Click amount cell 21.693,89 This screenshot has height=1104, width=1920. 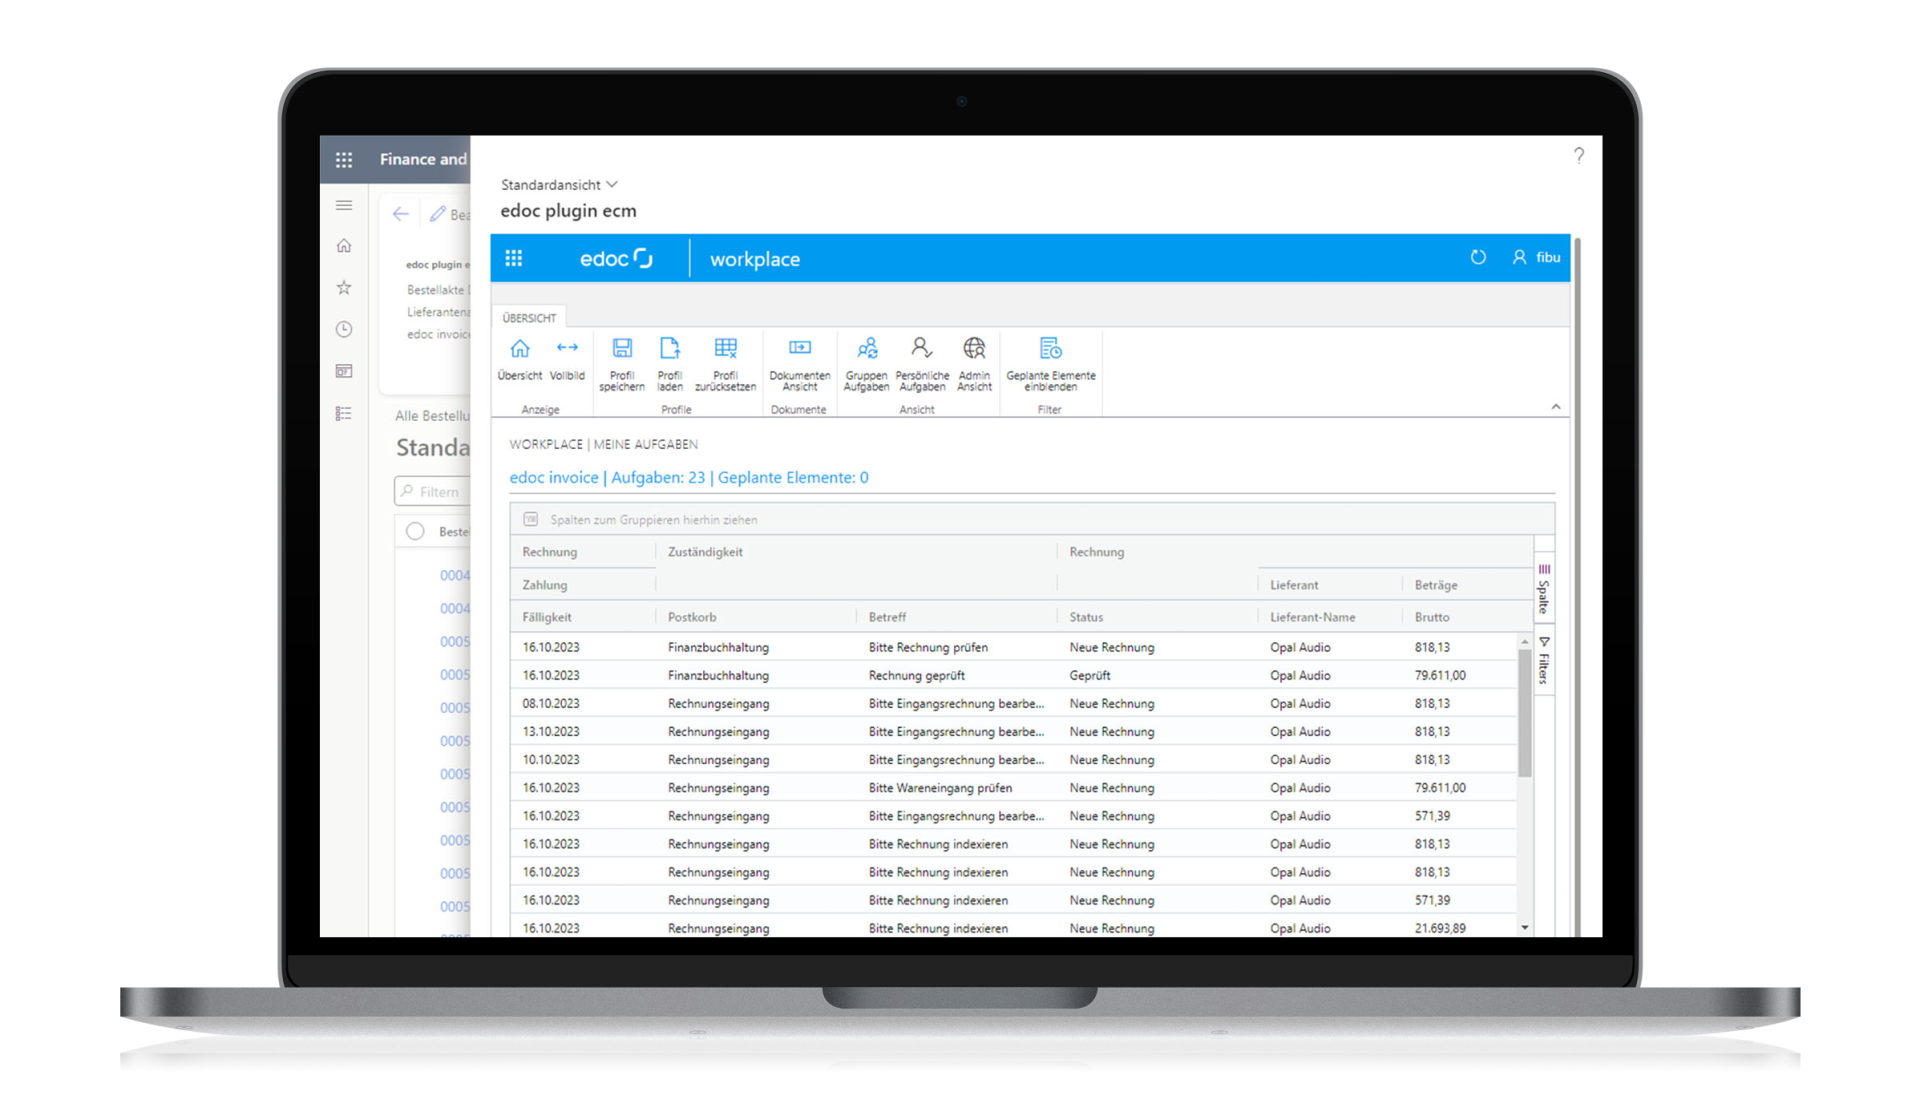1440,928
